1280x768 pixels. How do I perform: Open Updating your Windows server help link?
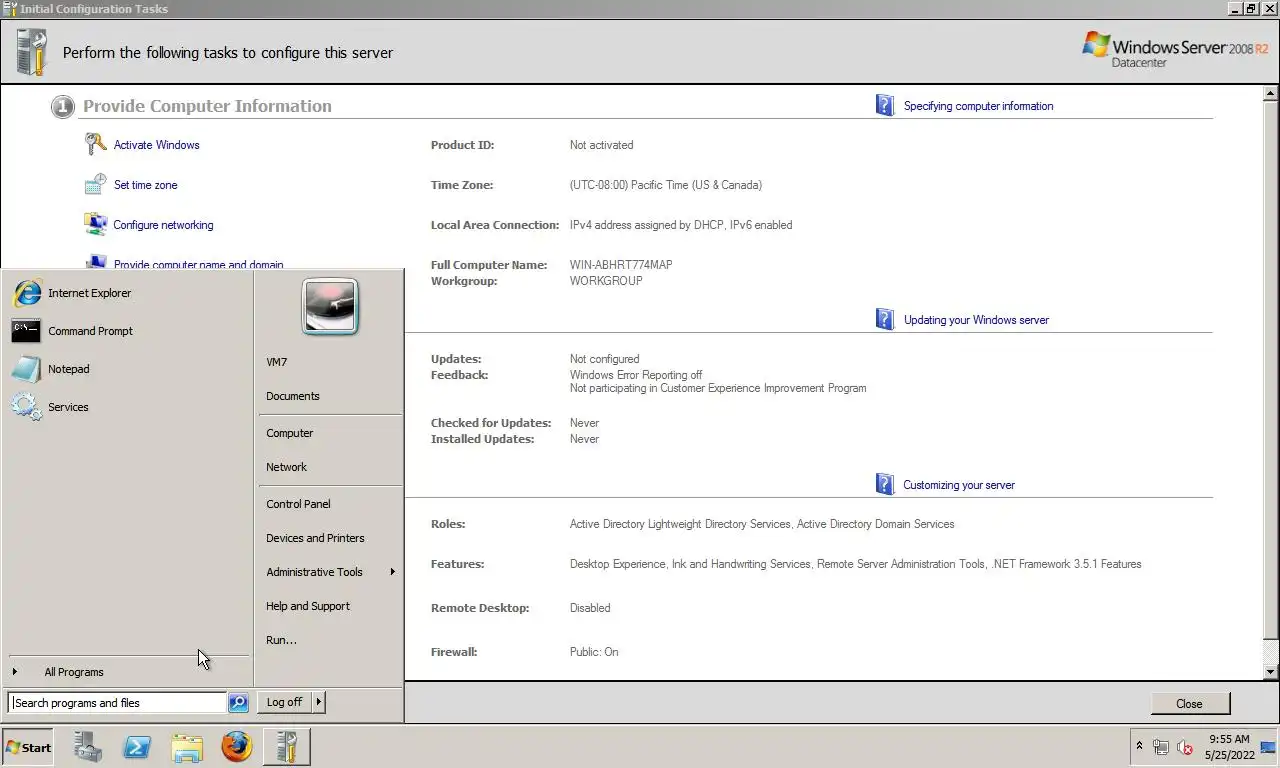pyautogui.click(x=976, y=320)
